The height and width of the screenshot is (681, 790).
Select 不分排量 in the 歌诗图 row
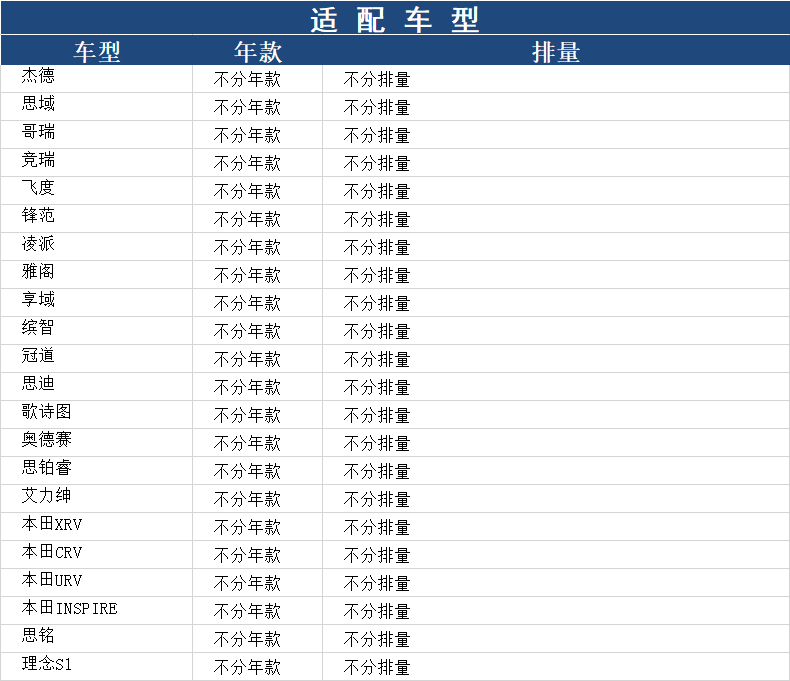point(377,416)
